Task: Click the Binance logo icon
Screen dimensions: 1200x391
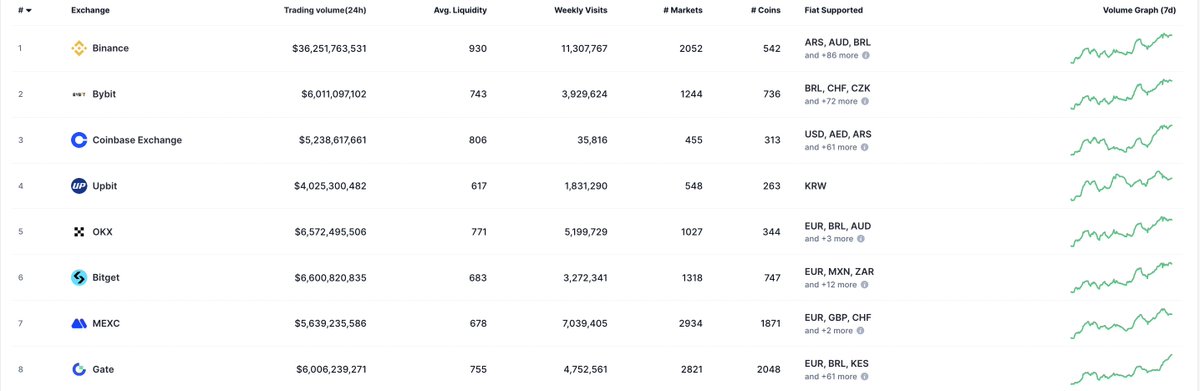Action: pos(79,48)
